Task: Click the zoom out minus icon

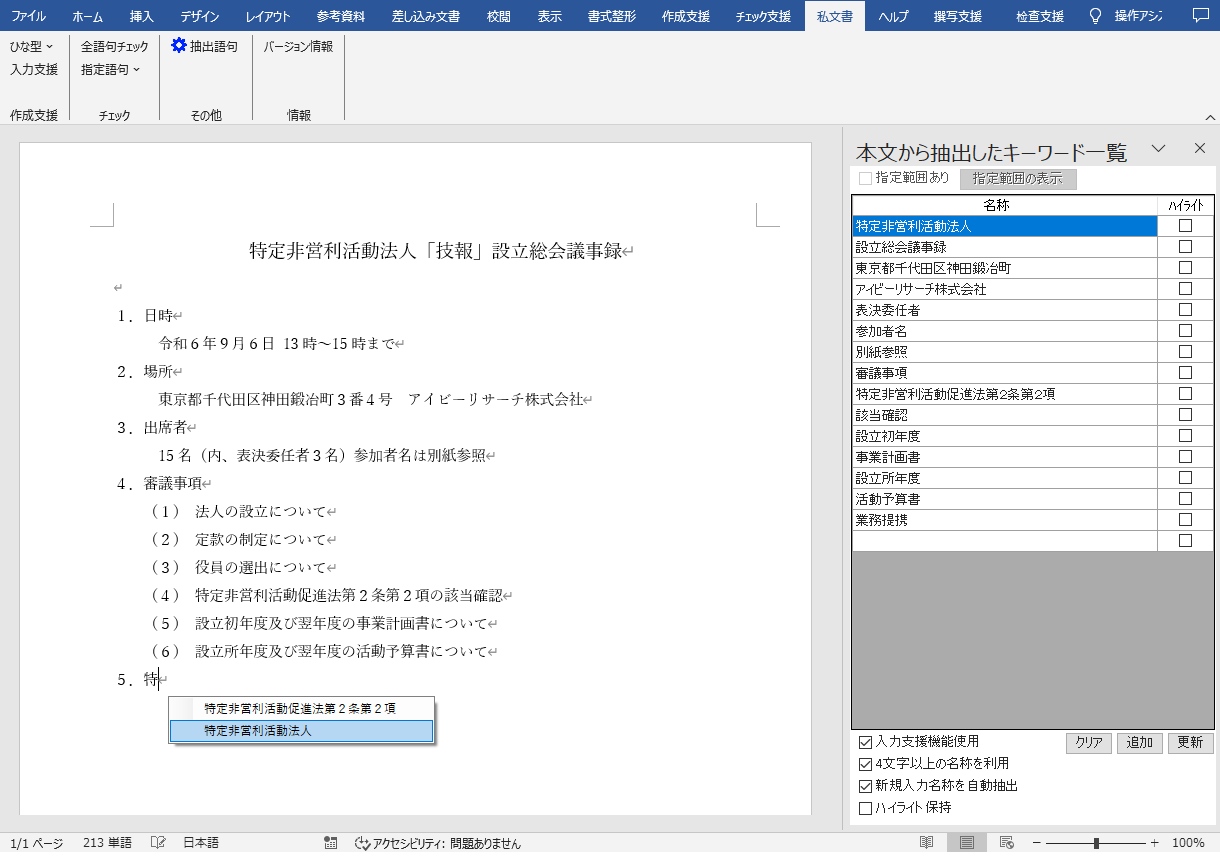Action: tap(1037, 843)
